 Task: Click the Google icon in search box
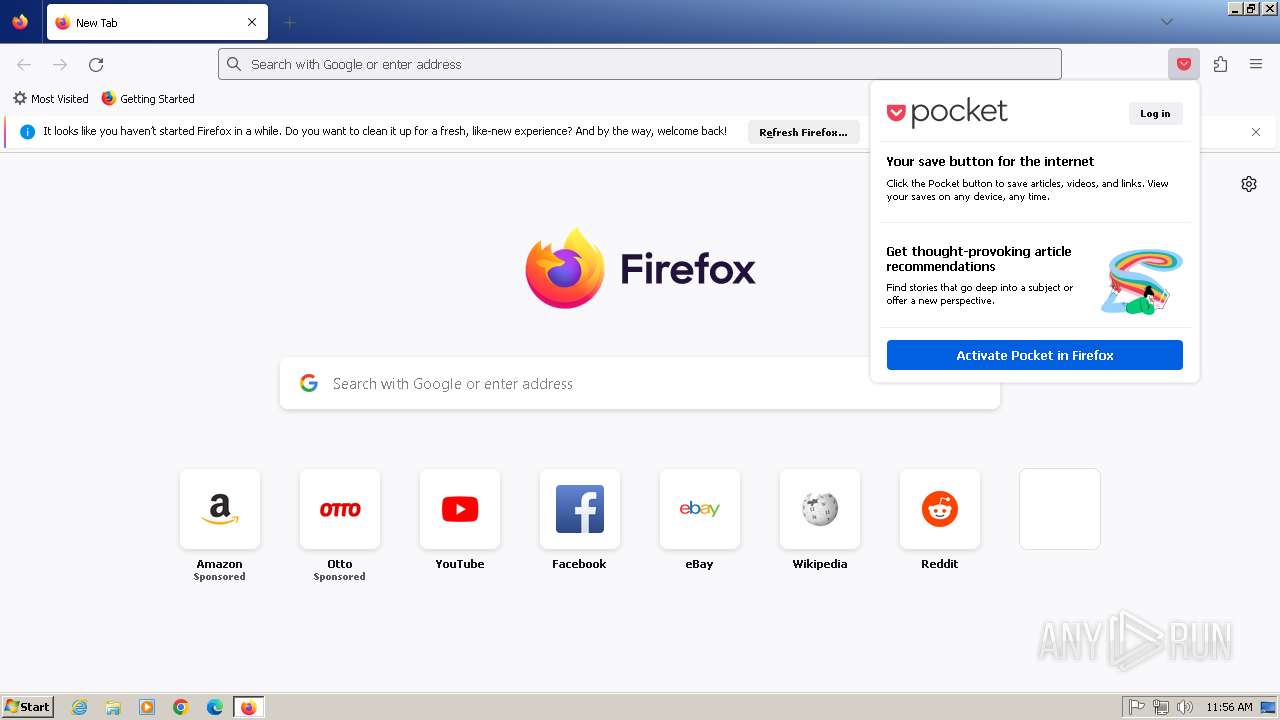point(309,383)
